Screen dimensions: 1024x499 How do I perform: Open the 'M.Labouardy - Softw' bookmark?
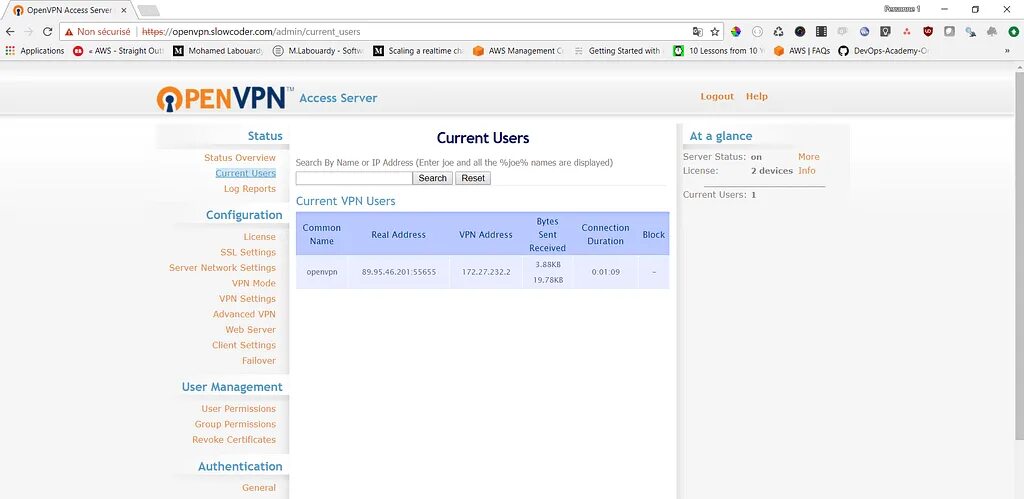(319, 50)
